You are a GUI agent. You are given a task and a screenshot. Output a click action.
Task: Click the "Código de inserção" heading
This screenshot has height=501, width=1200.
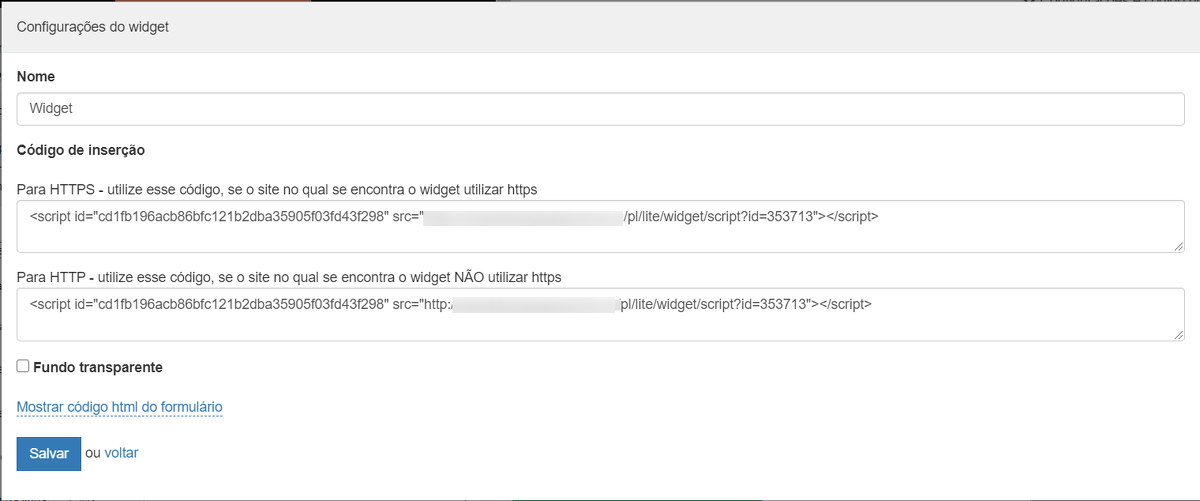pyautogui.click(x=81, y=150)
